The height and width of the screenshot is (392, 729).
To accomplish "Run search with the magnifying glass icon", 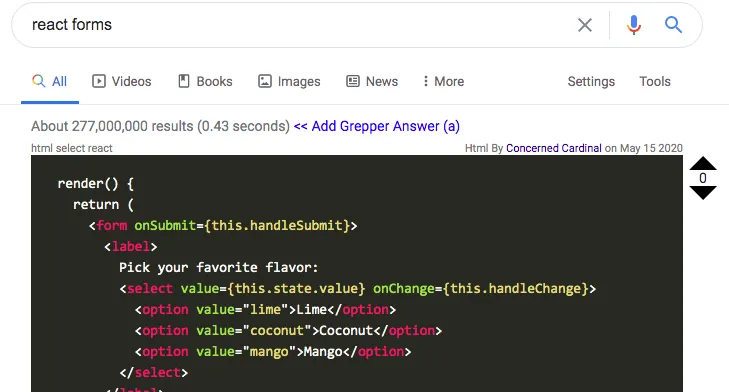I will pyautogui.click(x=673, y=24).
